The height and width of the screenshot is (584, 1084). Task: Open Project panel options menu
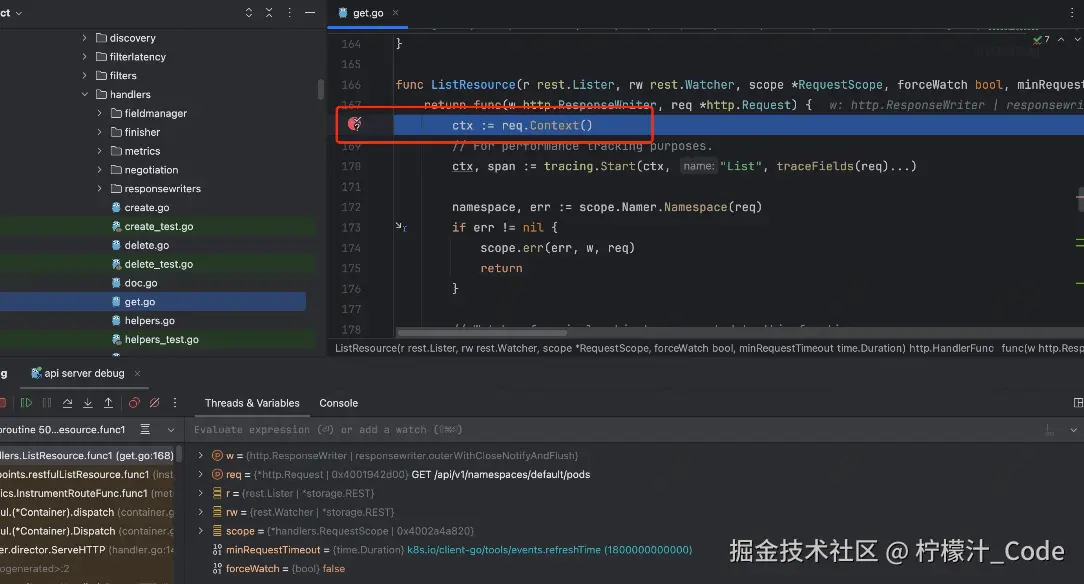pyautogui.click(x=290, y=12)
